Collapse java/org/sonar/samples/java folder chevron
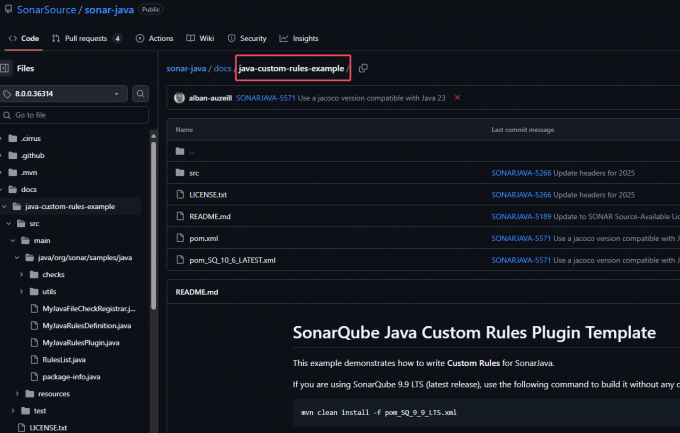 tap(17, 258)
